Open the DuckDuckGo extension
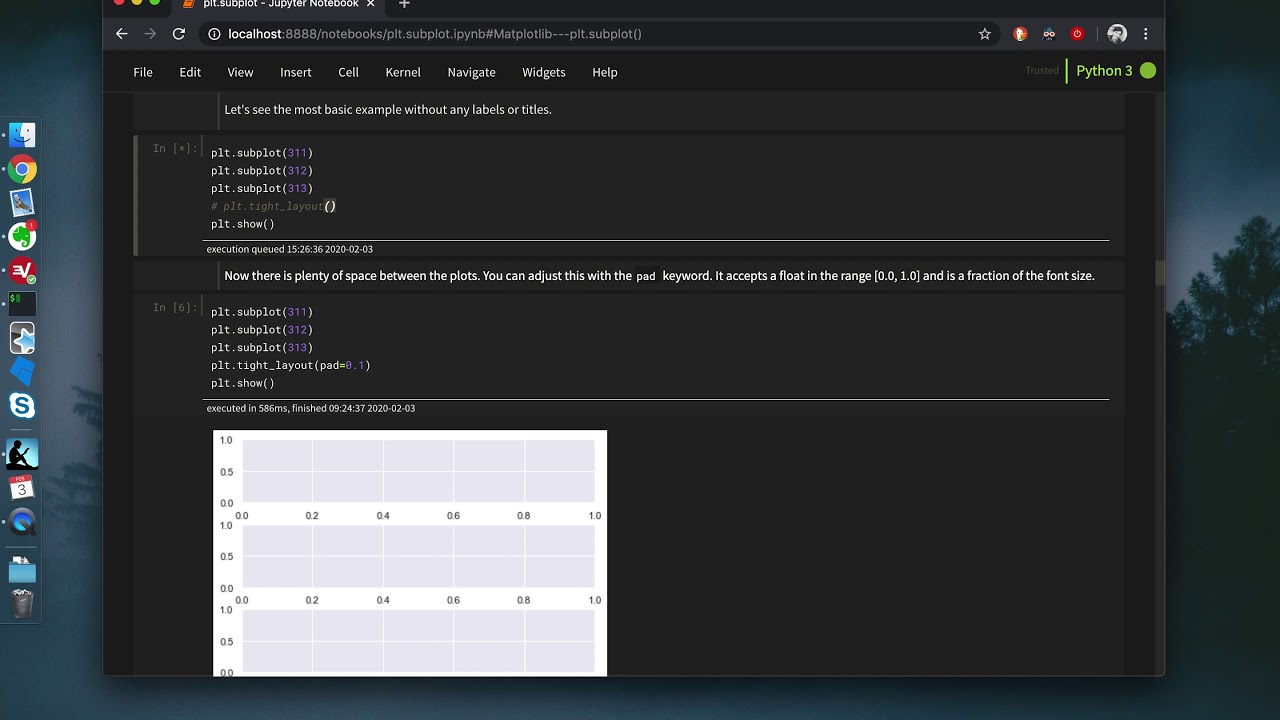This screenshot has height=720, width=1280. pos(1020,34)
